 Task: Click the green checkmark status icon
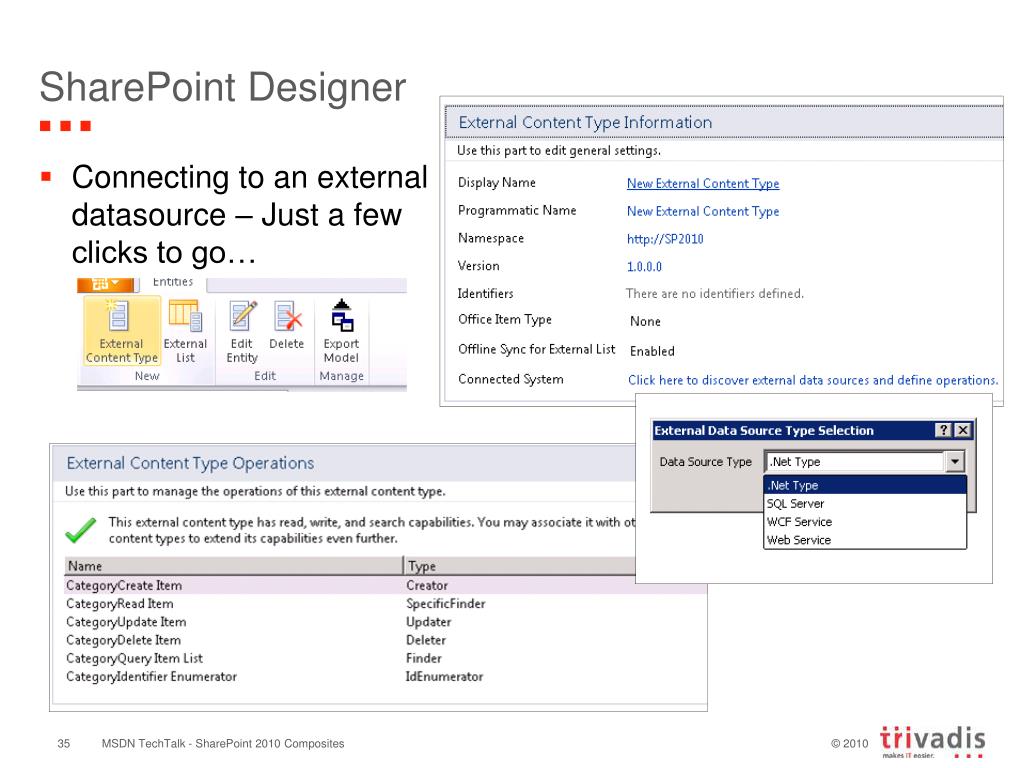(x=81, y=530)
